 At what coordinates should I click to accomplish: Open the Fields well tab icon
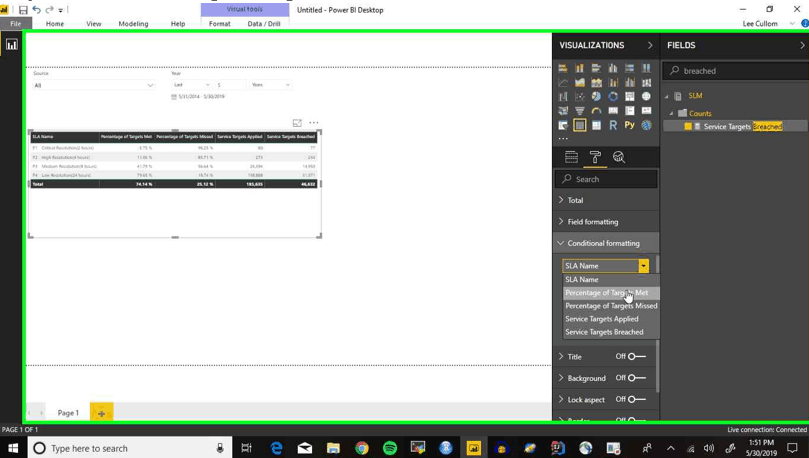[571, 157]
